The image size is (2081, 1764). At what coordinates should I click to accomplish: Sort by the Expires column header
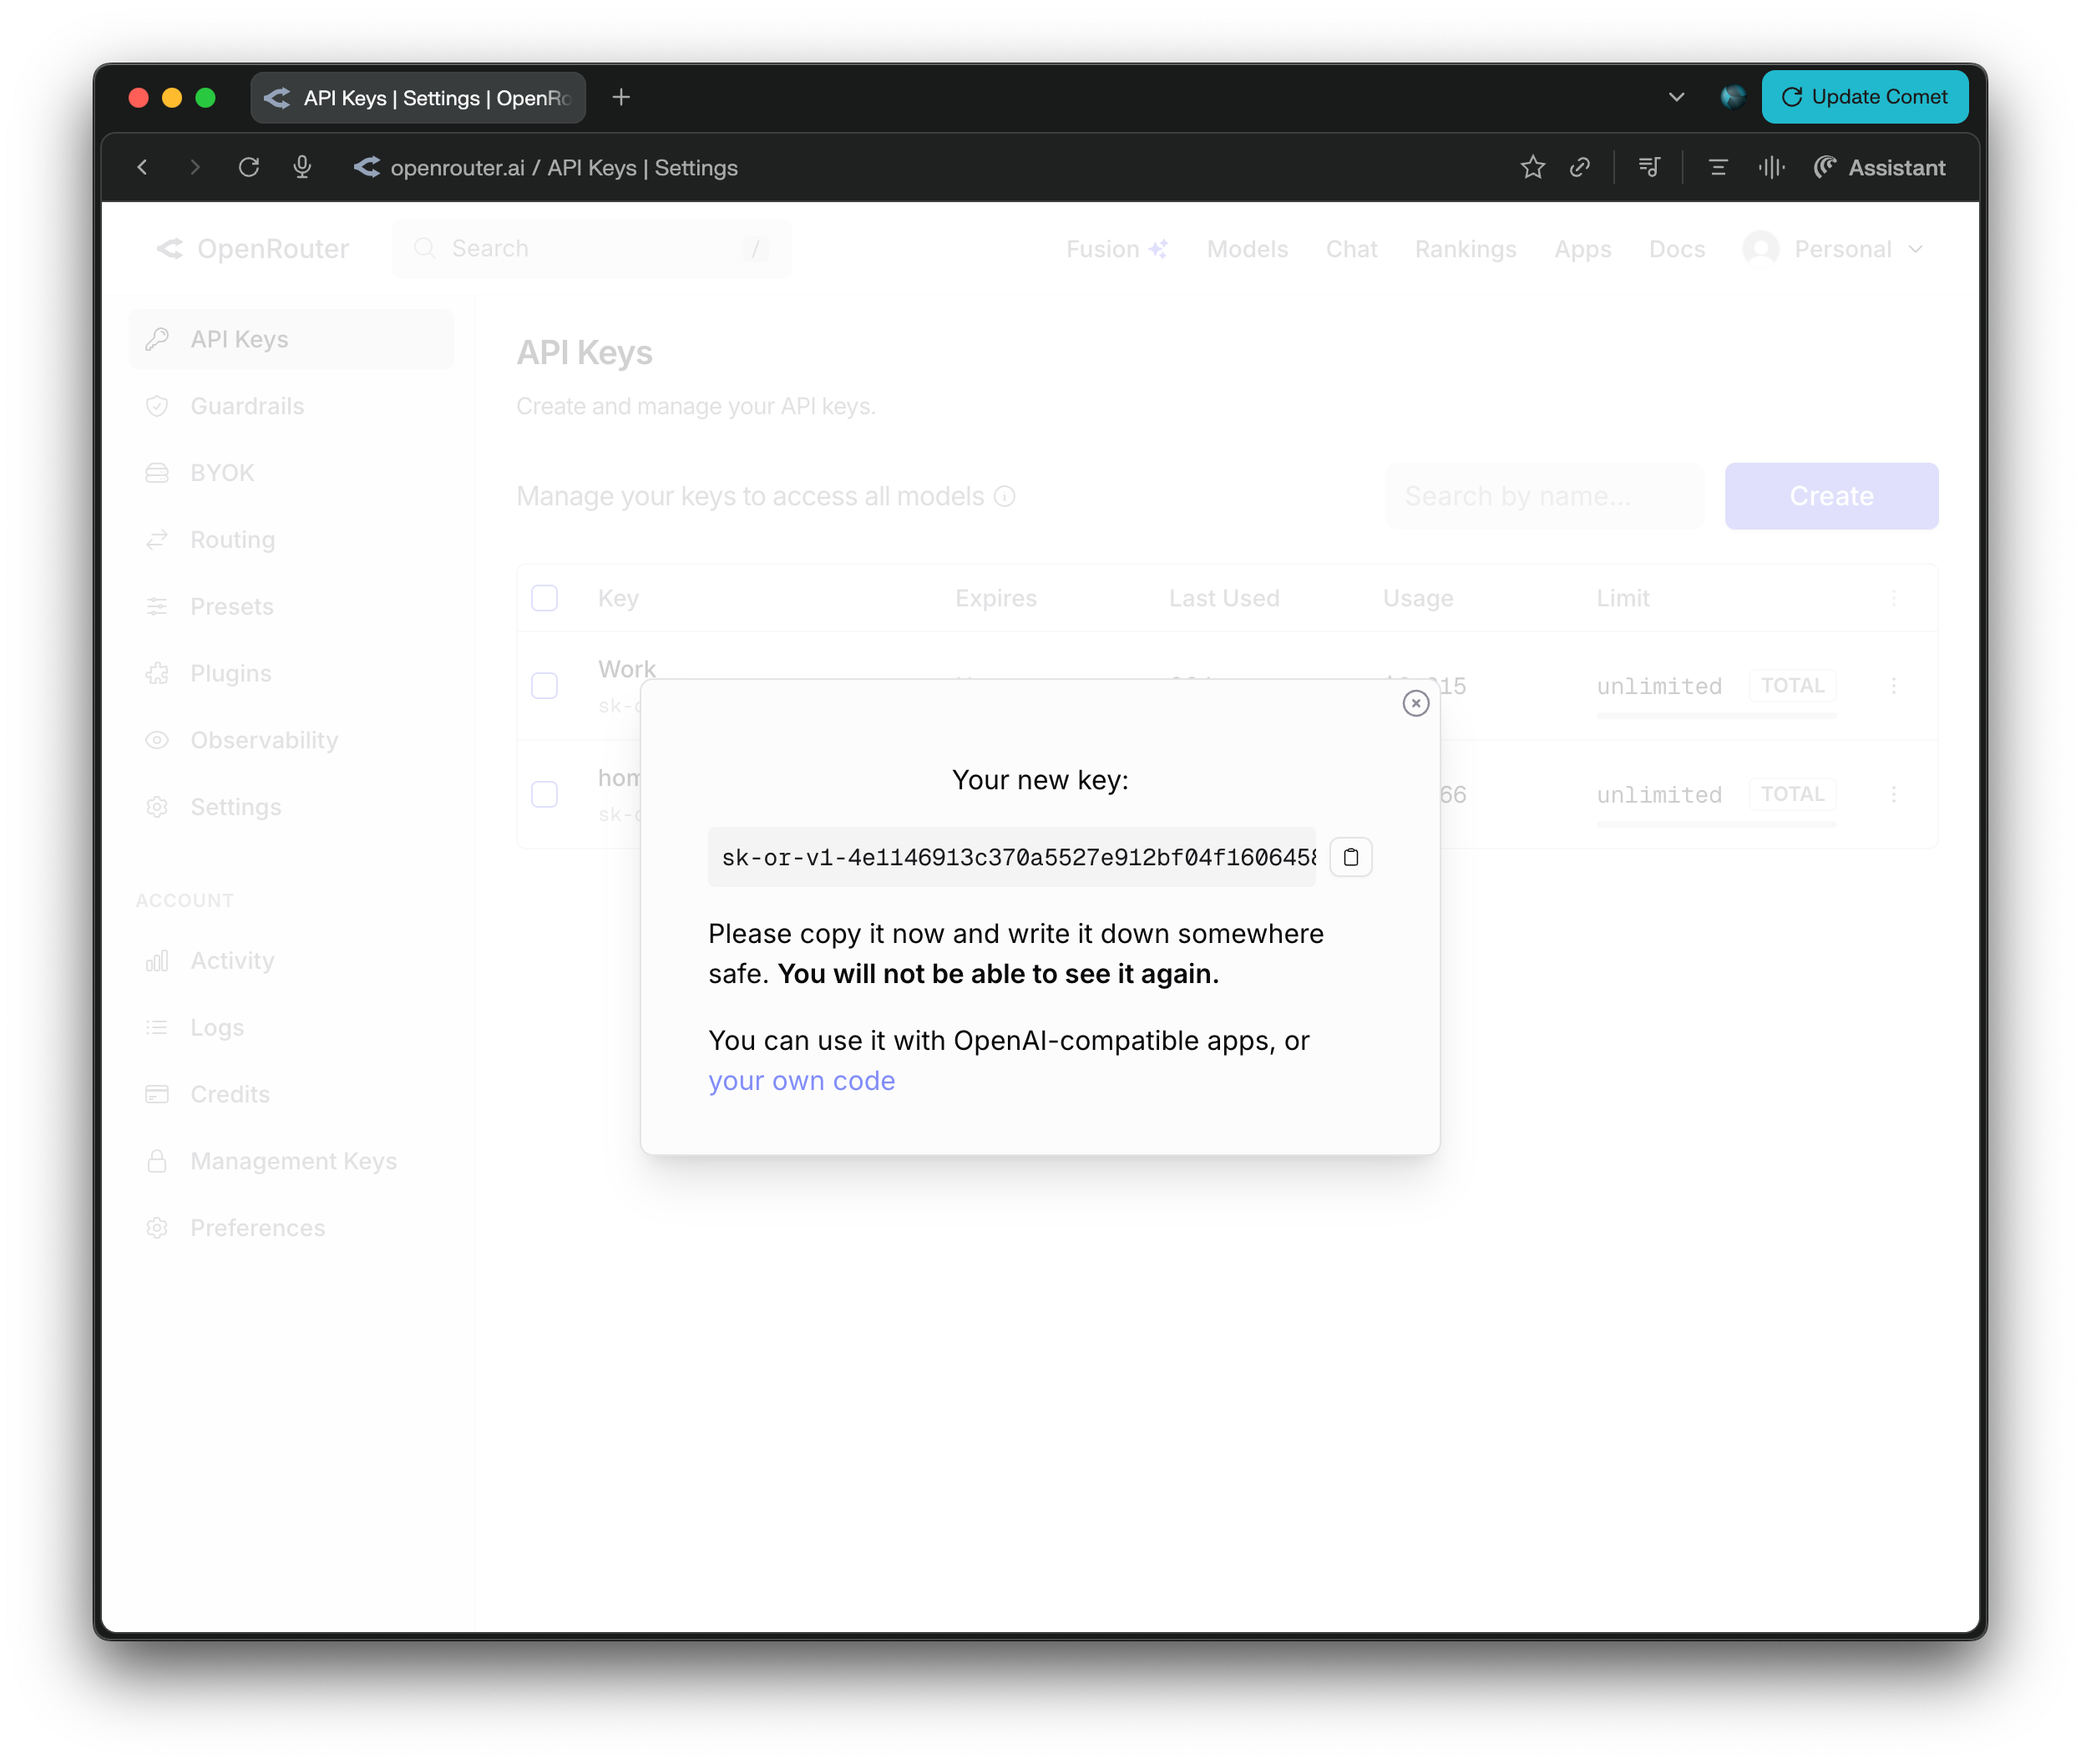tap(995, 598)
